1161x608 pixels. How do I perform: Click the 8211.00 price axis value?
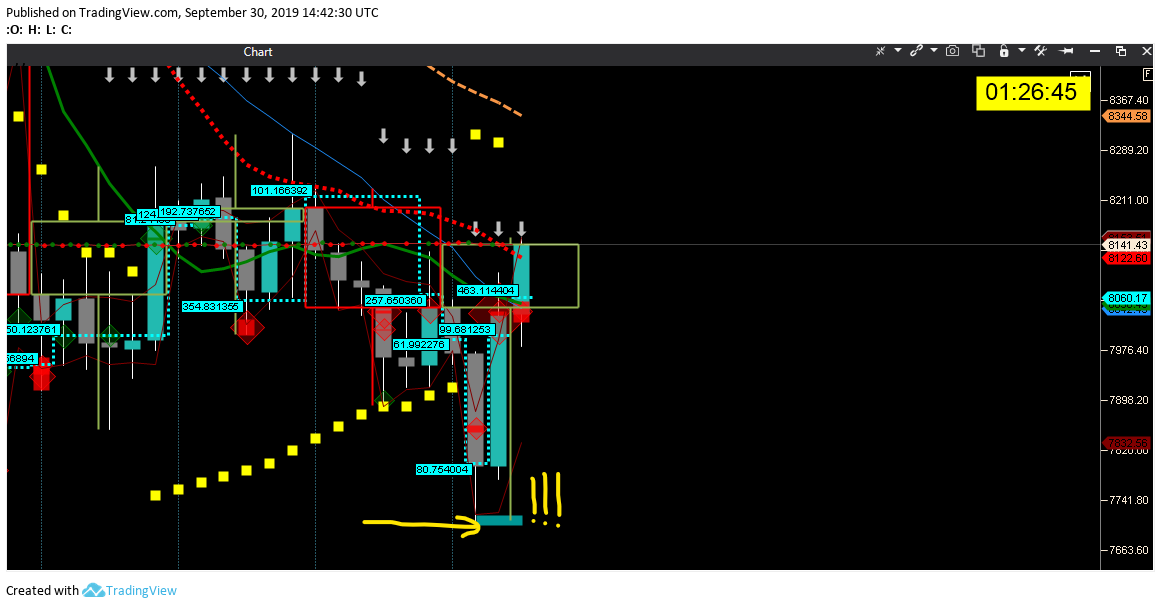pos(1128,200)
